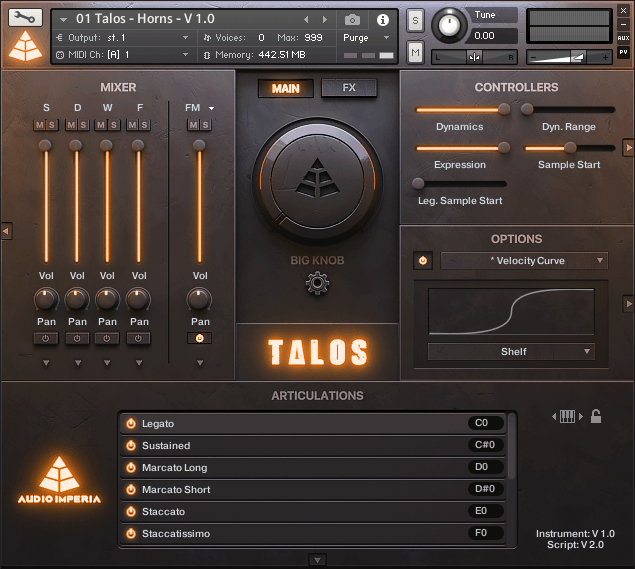Image resolution: width=635 pixels, height=569 pixels.
Task: Expand the bottom panel down arrow
Action: click(x=317, y=560)
